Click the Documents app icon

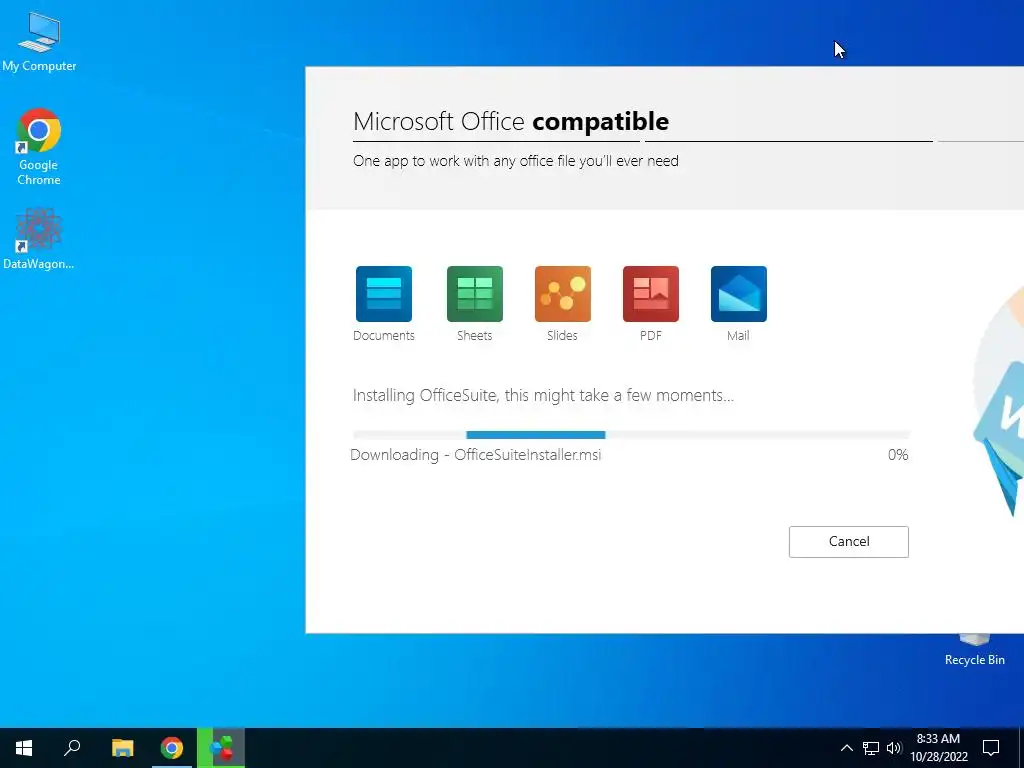click(383, 294)
